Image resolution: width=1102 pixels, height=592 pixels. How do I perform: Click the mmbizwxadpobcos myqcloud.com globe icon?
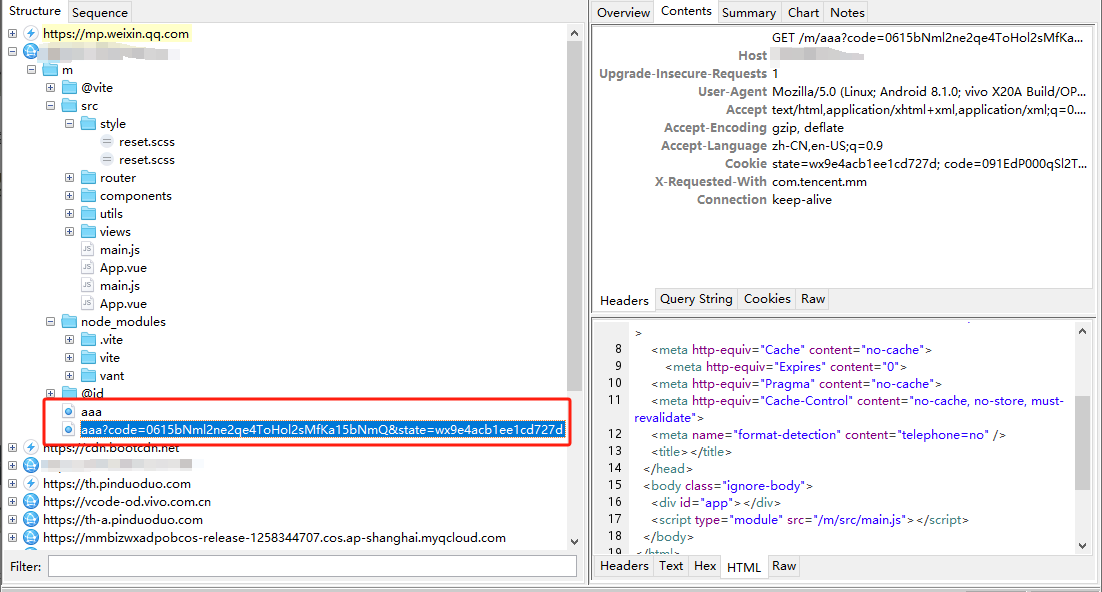pyautogui.click(x=31, y=537)
